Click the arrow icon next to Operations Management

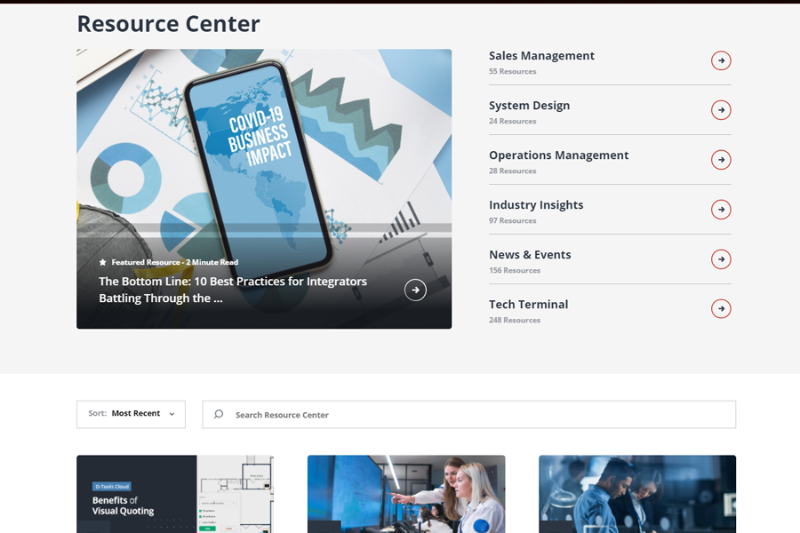pyautogui.click(x=721, y=160)
